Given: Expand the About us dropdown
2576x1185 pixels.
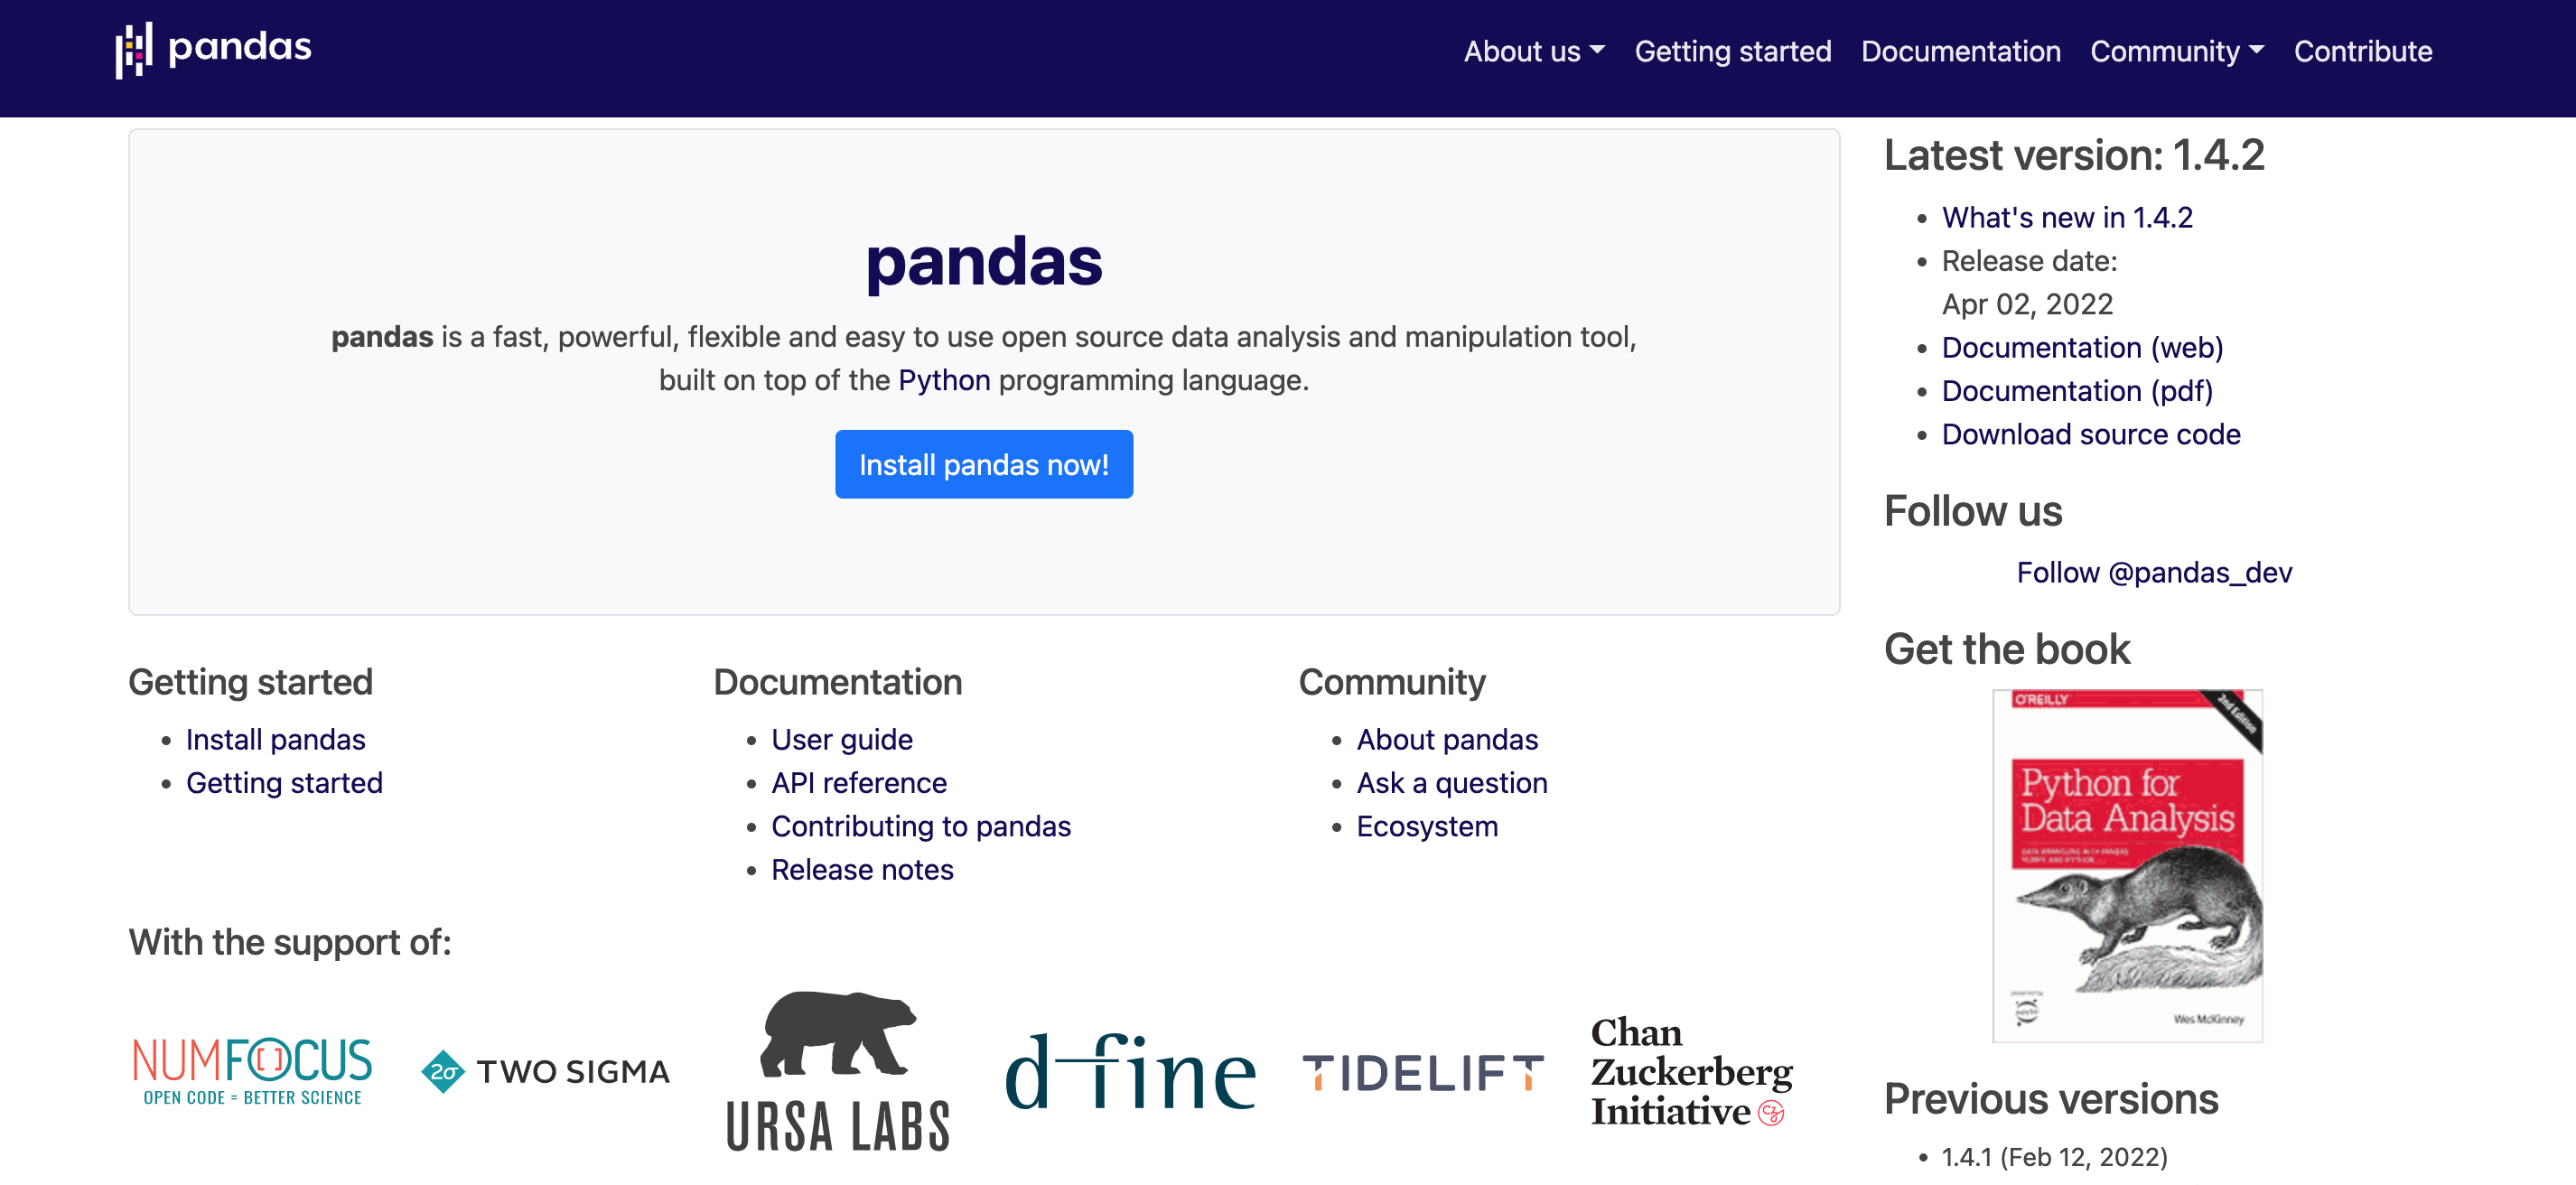Looking at the screenshot, I should [x=1534, y=51].
